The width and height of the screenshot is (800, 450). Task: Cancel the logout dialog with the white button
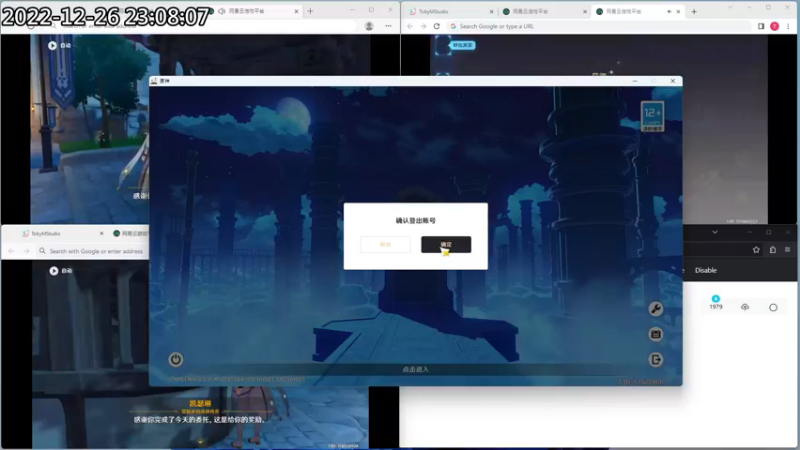(385, 244)
